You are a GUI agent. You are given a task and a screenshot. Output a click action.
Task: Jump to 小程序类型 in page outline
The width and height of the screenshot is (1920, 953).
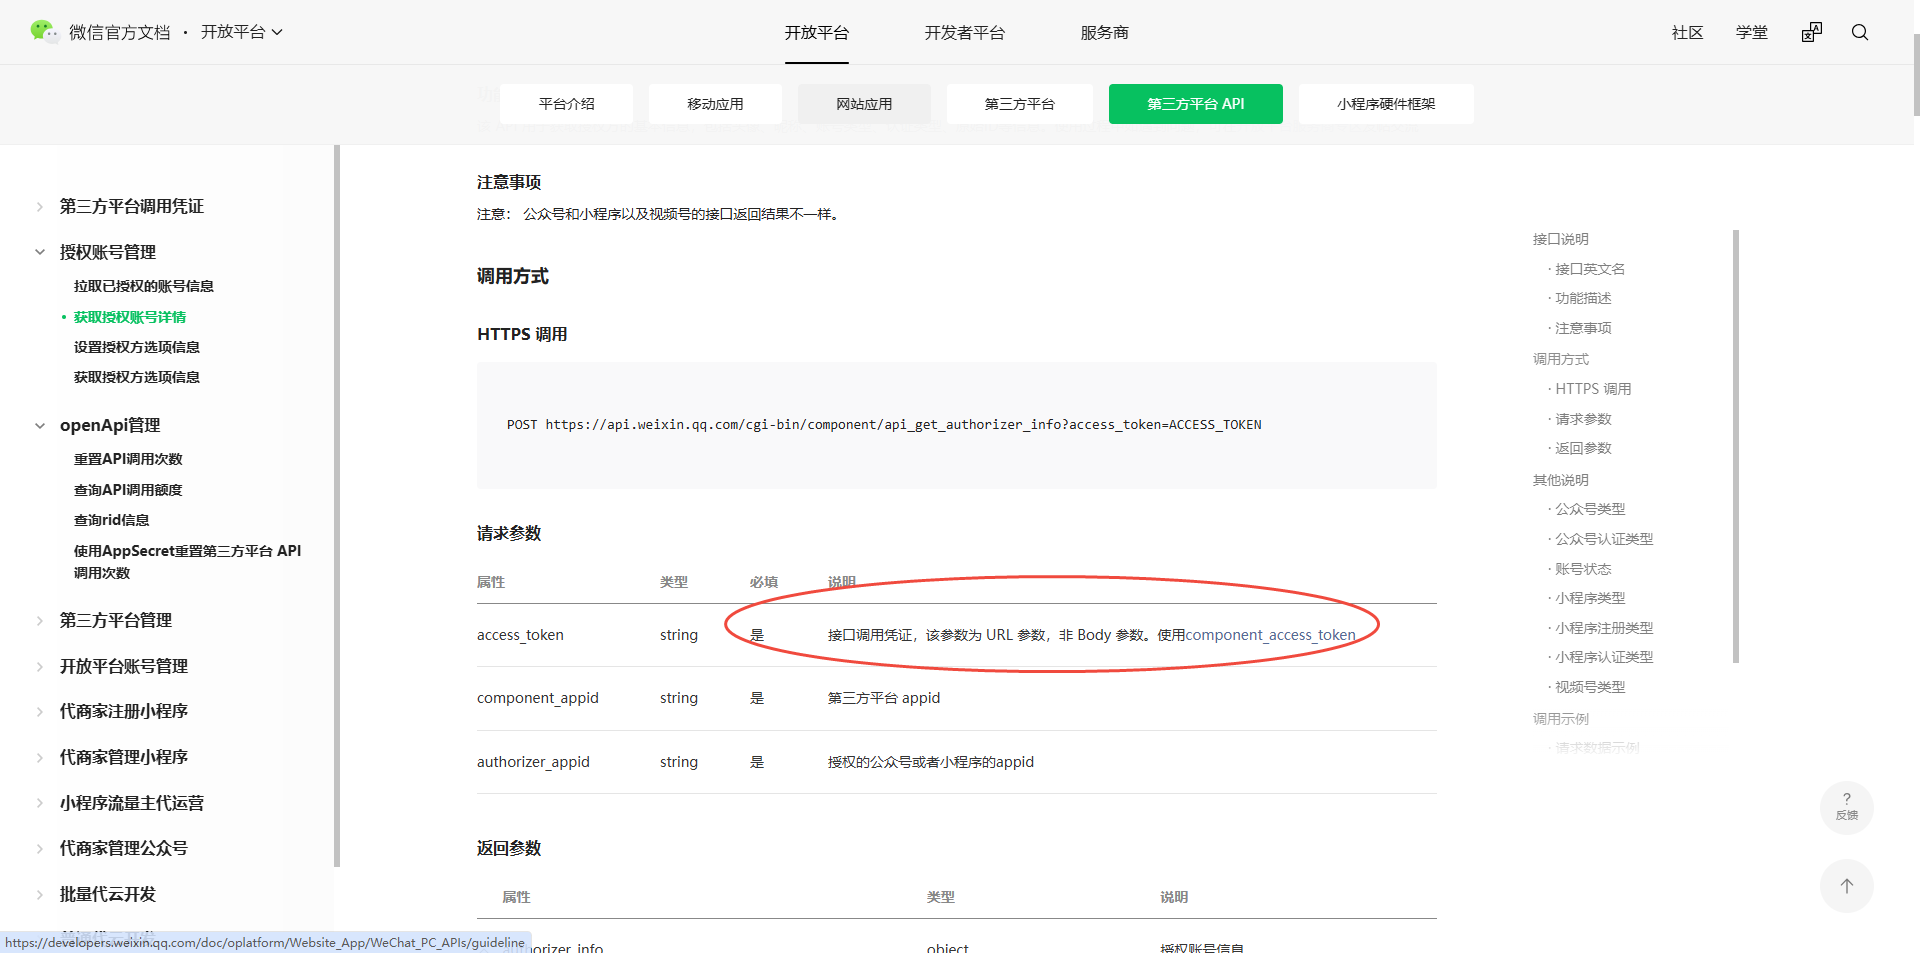tap(1590, 598)
